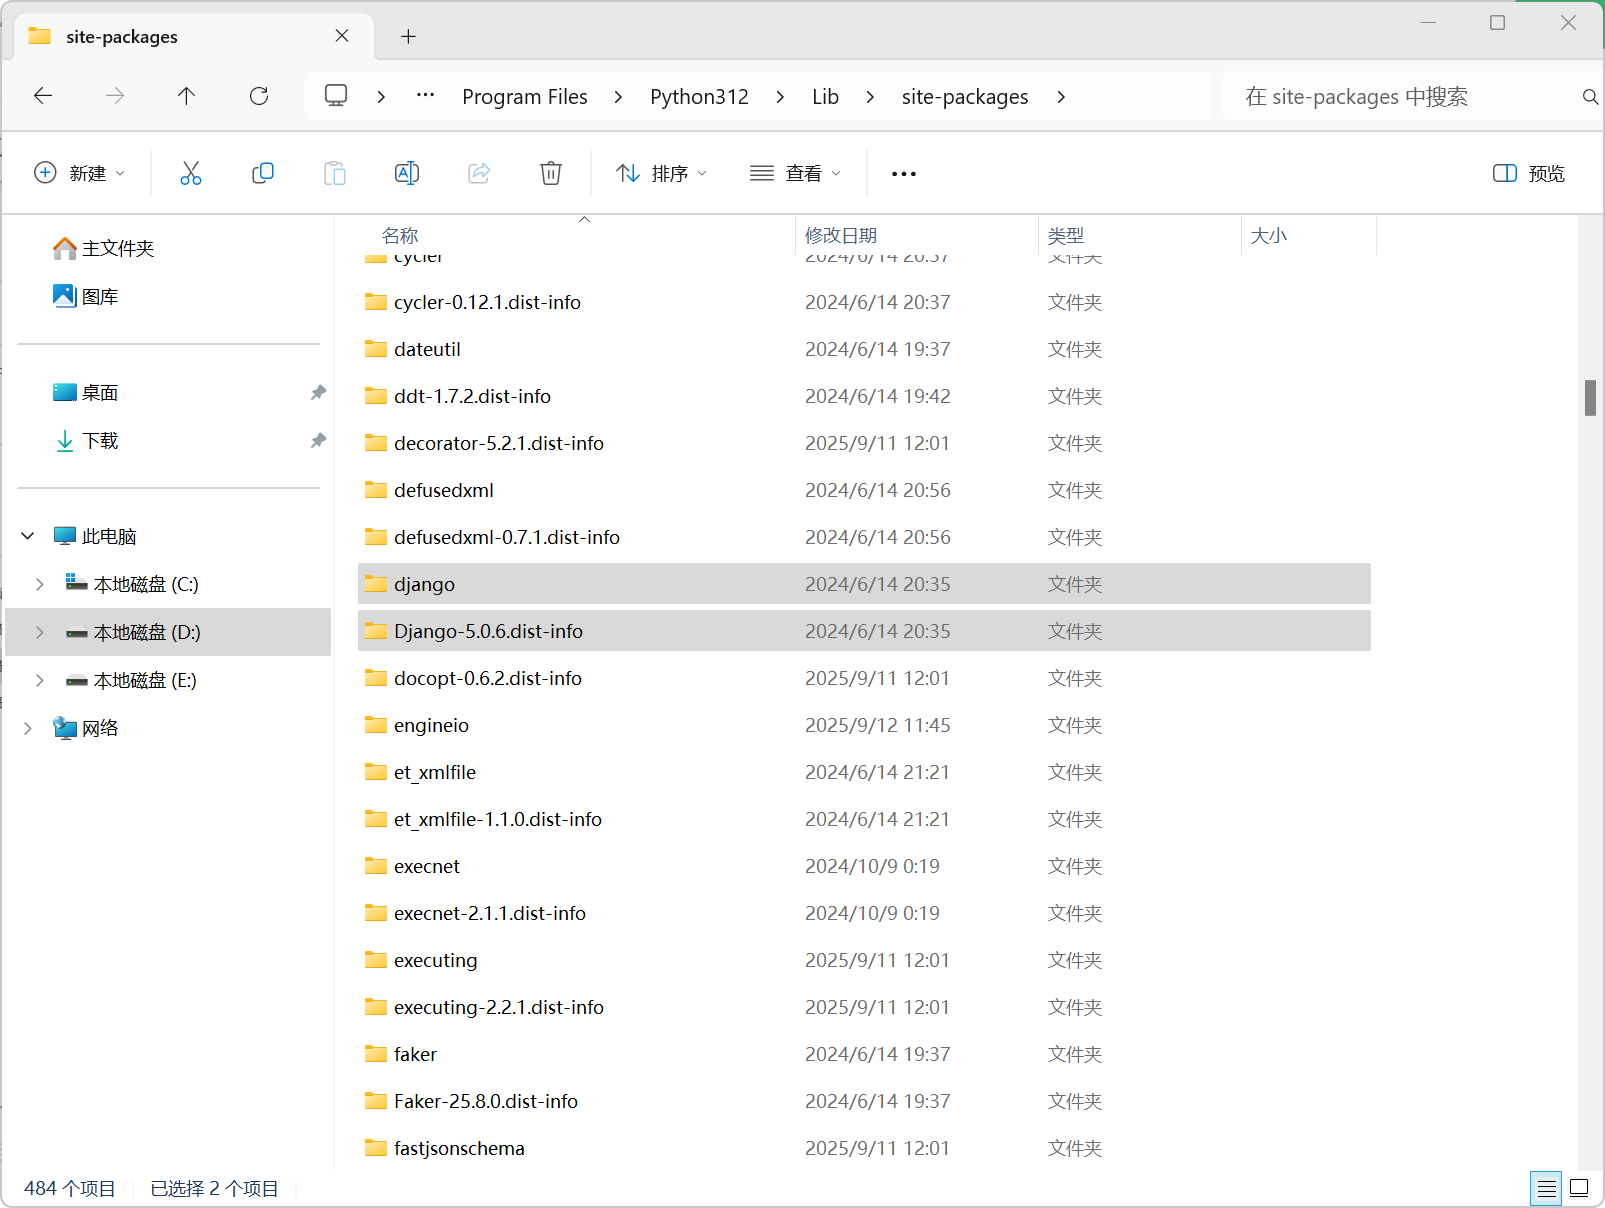Click the Forward navigation arrow

pos(115,96)
